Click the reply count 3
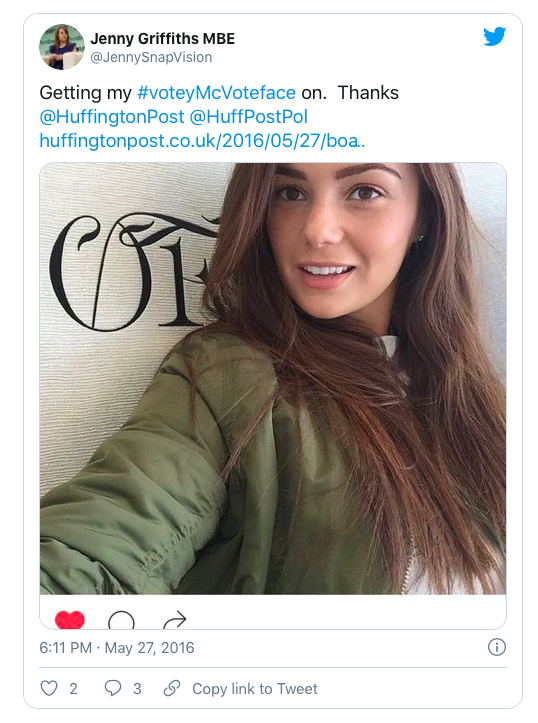Viewport: 538px width, 723px height. pos(137,688)
